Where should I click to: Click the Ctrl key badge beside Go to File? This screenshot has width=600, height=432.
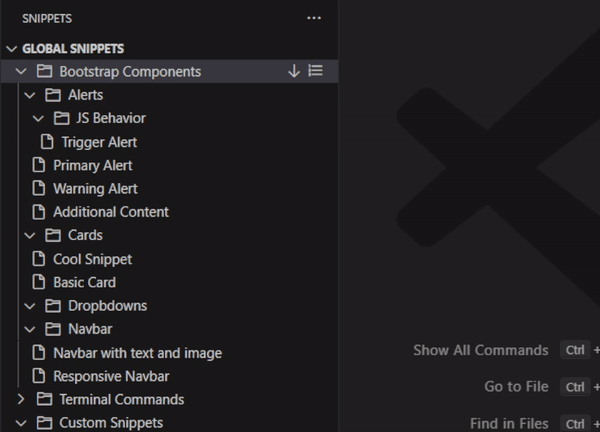[x=575, y=387]
